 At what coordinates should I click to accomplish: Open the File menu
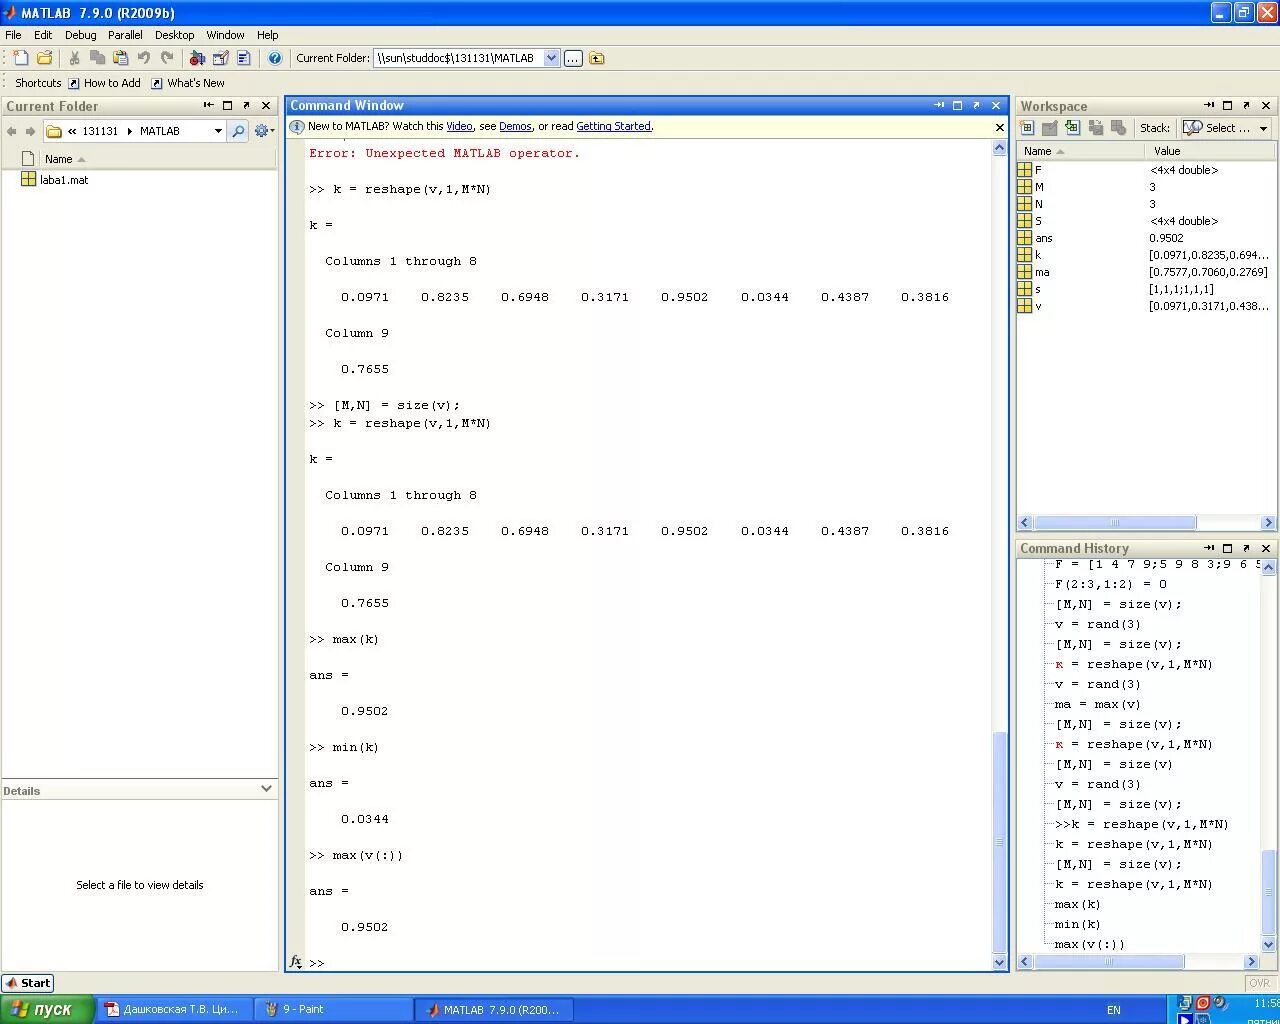13,35
